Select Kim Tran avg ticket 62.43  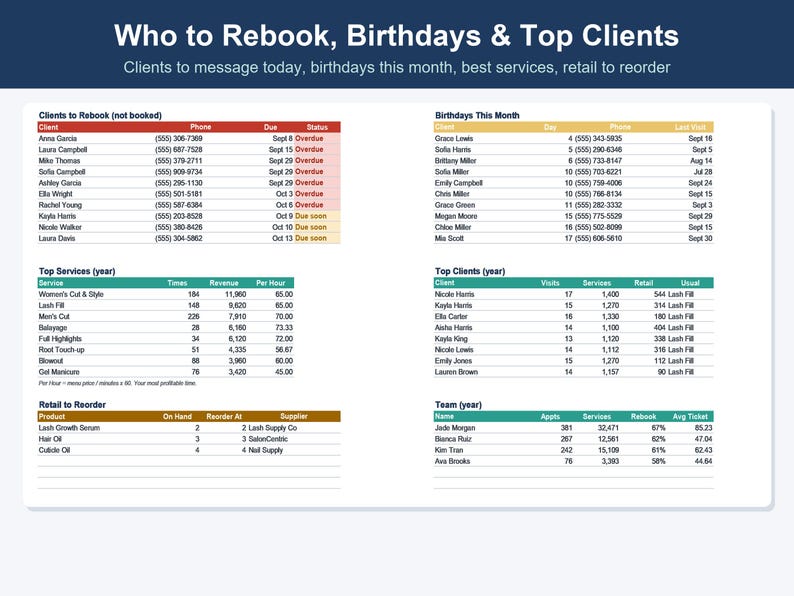(703, 450)
